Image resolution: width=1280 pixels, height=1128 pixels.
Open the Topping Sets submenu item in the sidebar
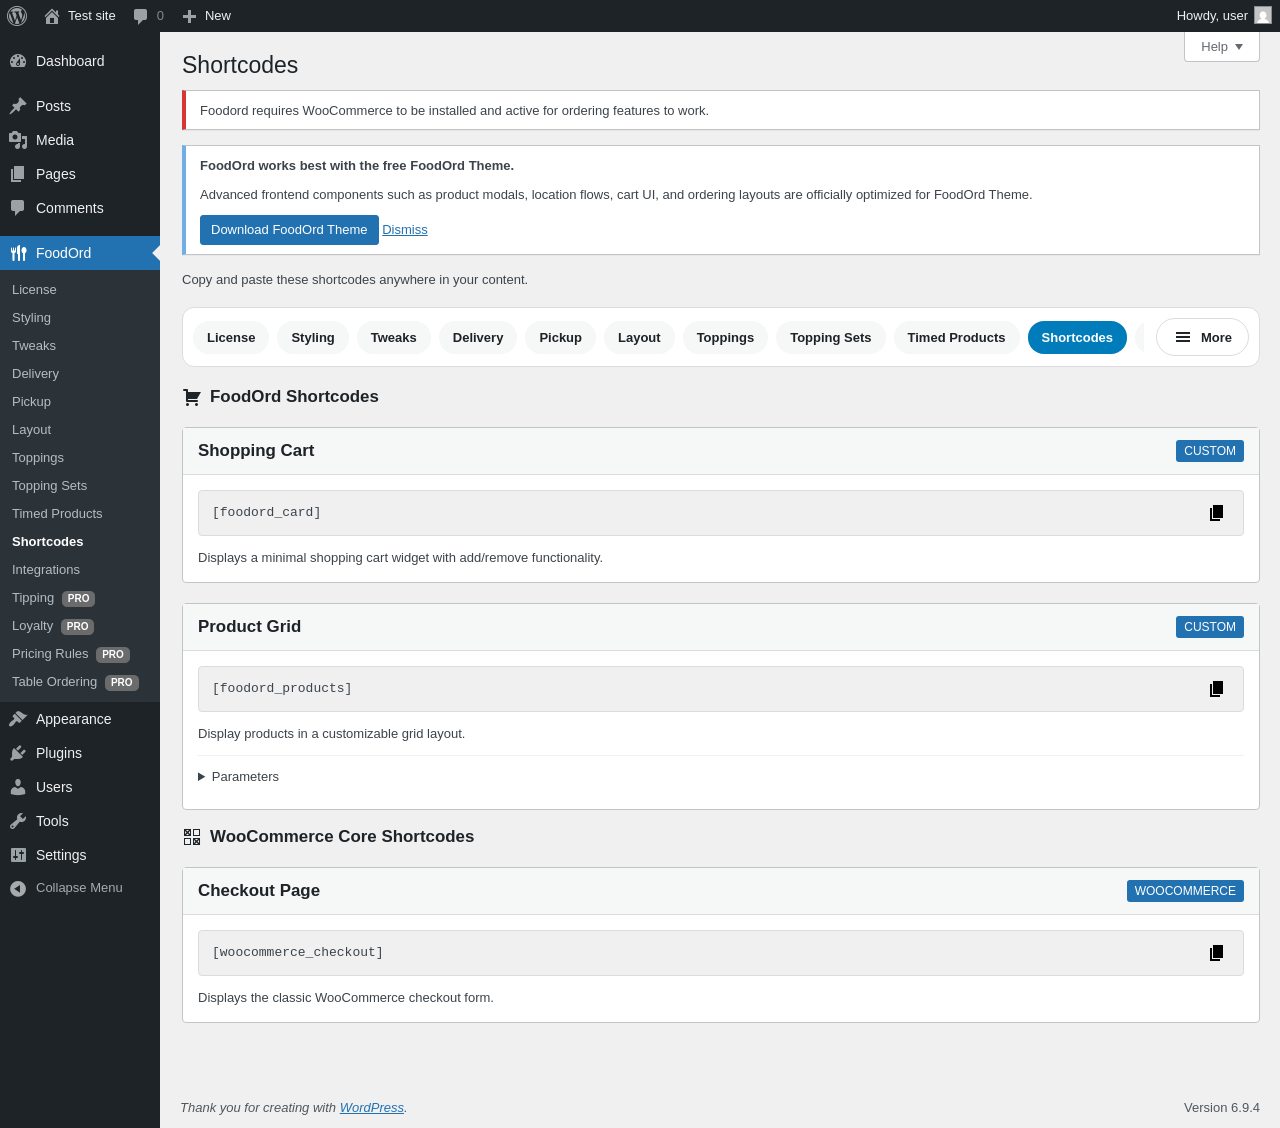pyautogui.click(x=80, y=486)
